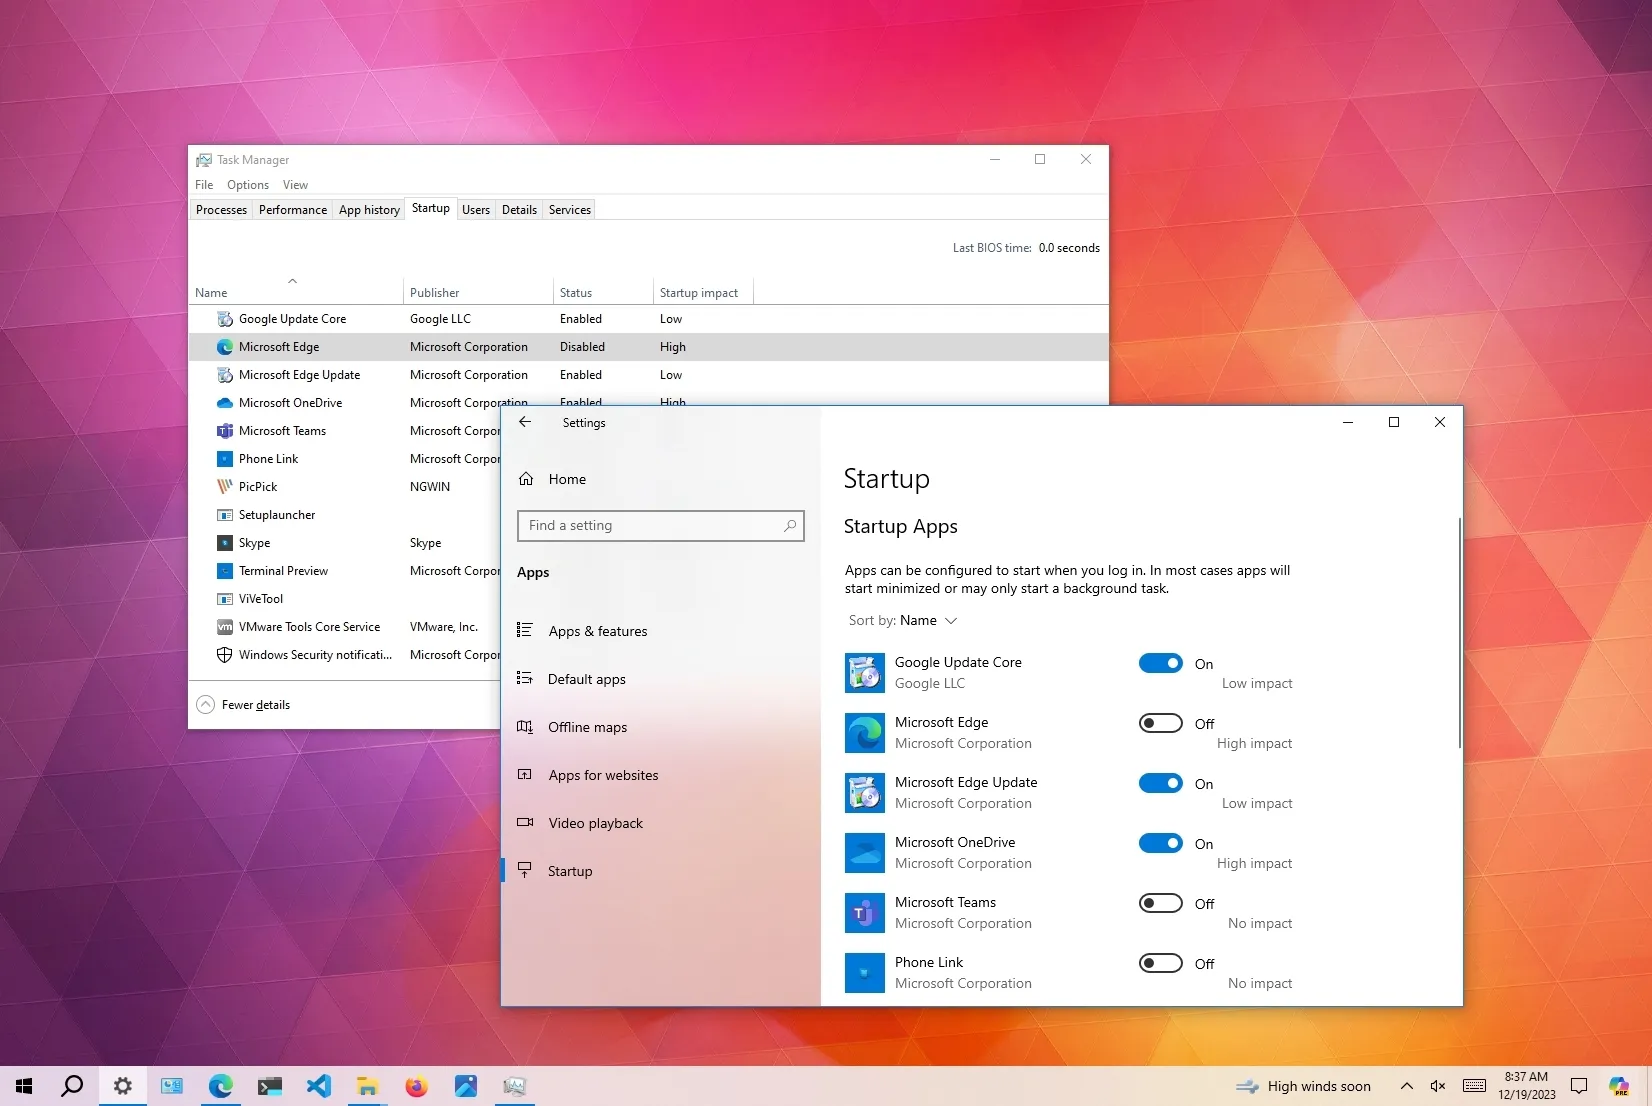Turn off Google Update Core startup toggle
The image size is (1652, 1106).
[x=1161, y=663]
